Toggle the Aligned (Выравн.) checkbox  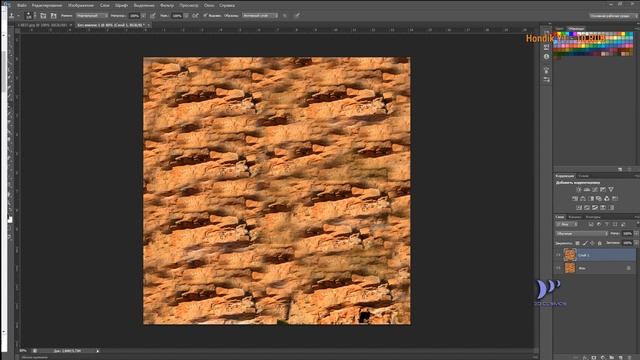(205, 16)
